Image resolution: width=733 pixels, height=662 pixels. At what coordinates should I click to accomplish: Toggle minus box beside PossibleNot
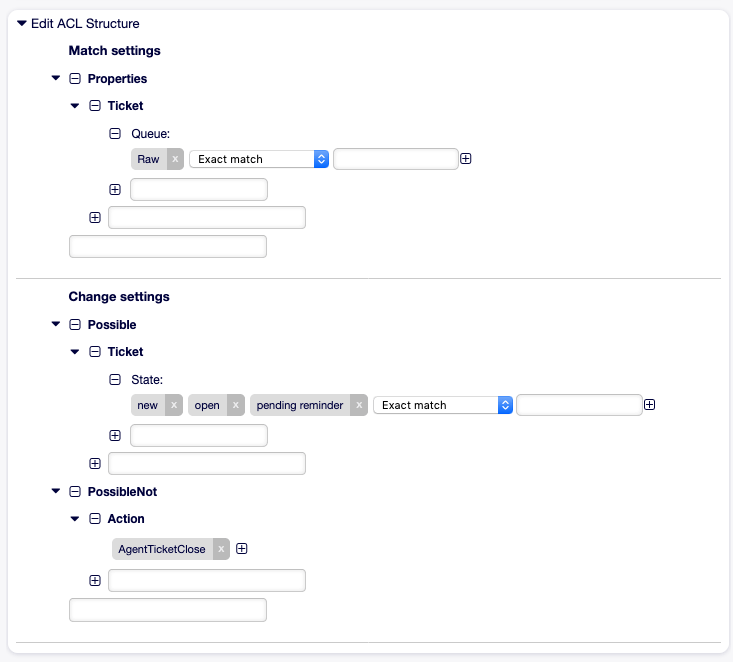coord(75,492)
